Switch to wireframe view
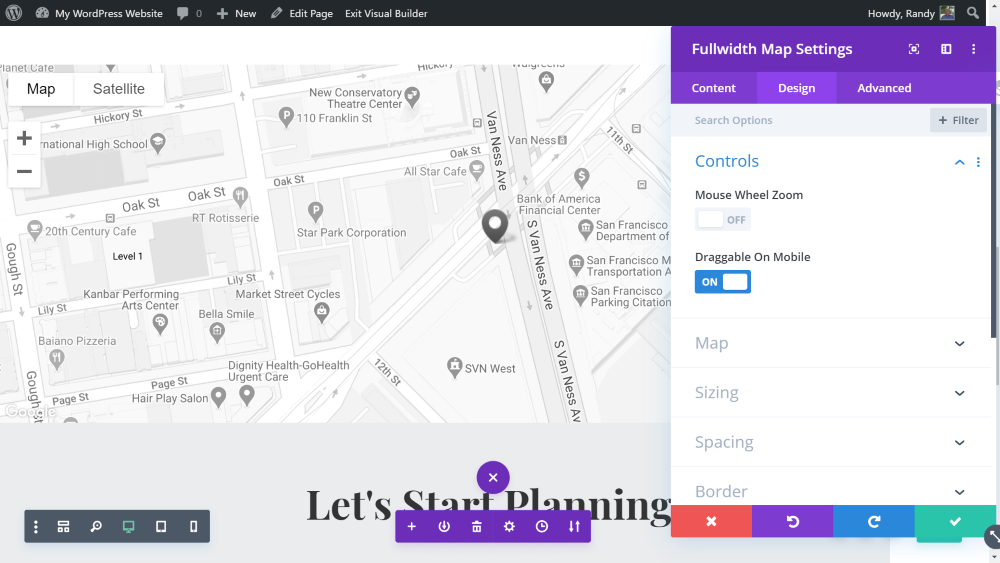The height and width of the screenshot is (563, 1000). [x=63, y=527]
